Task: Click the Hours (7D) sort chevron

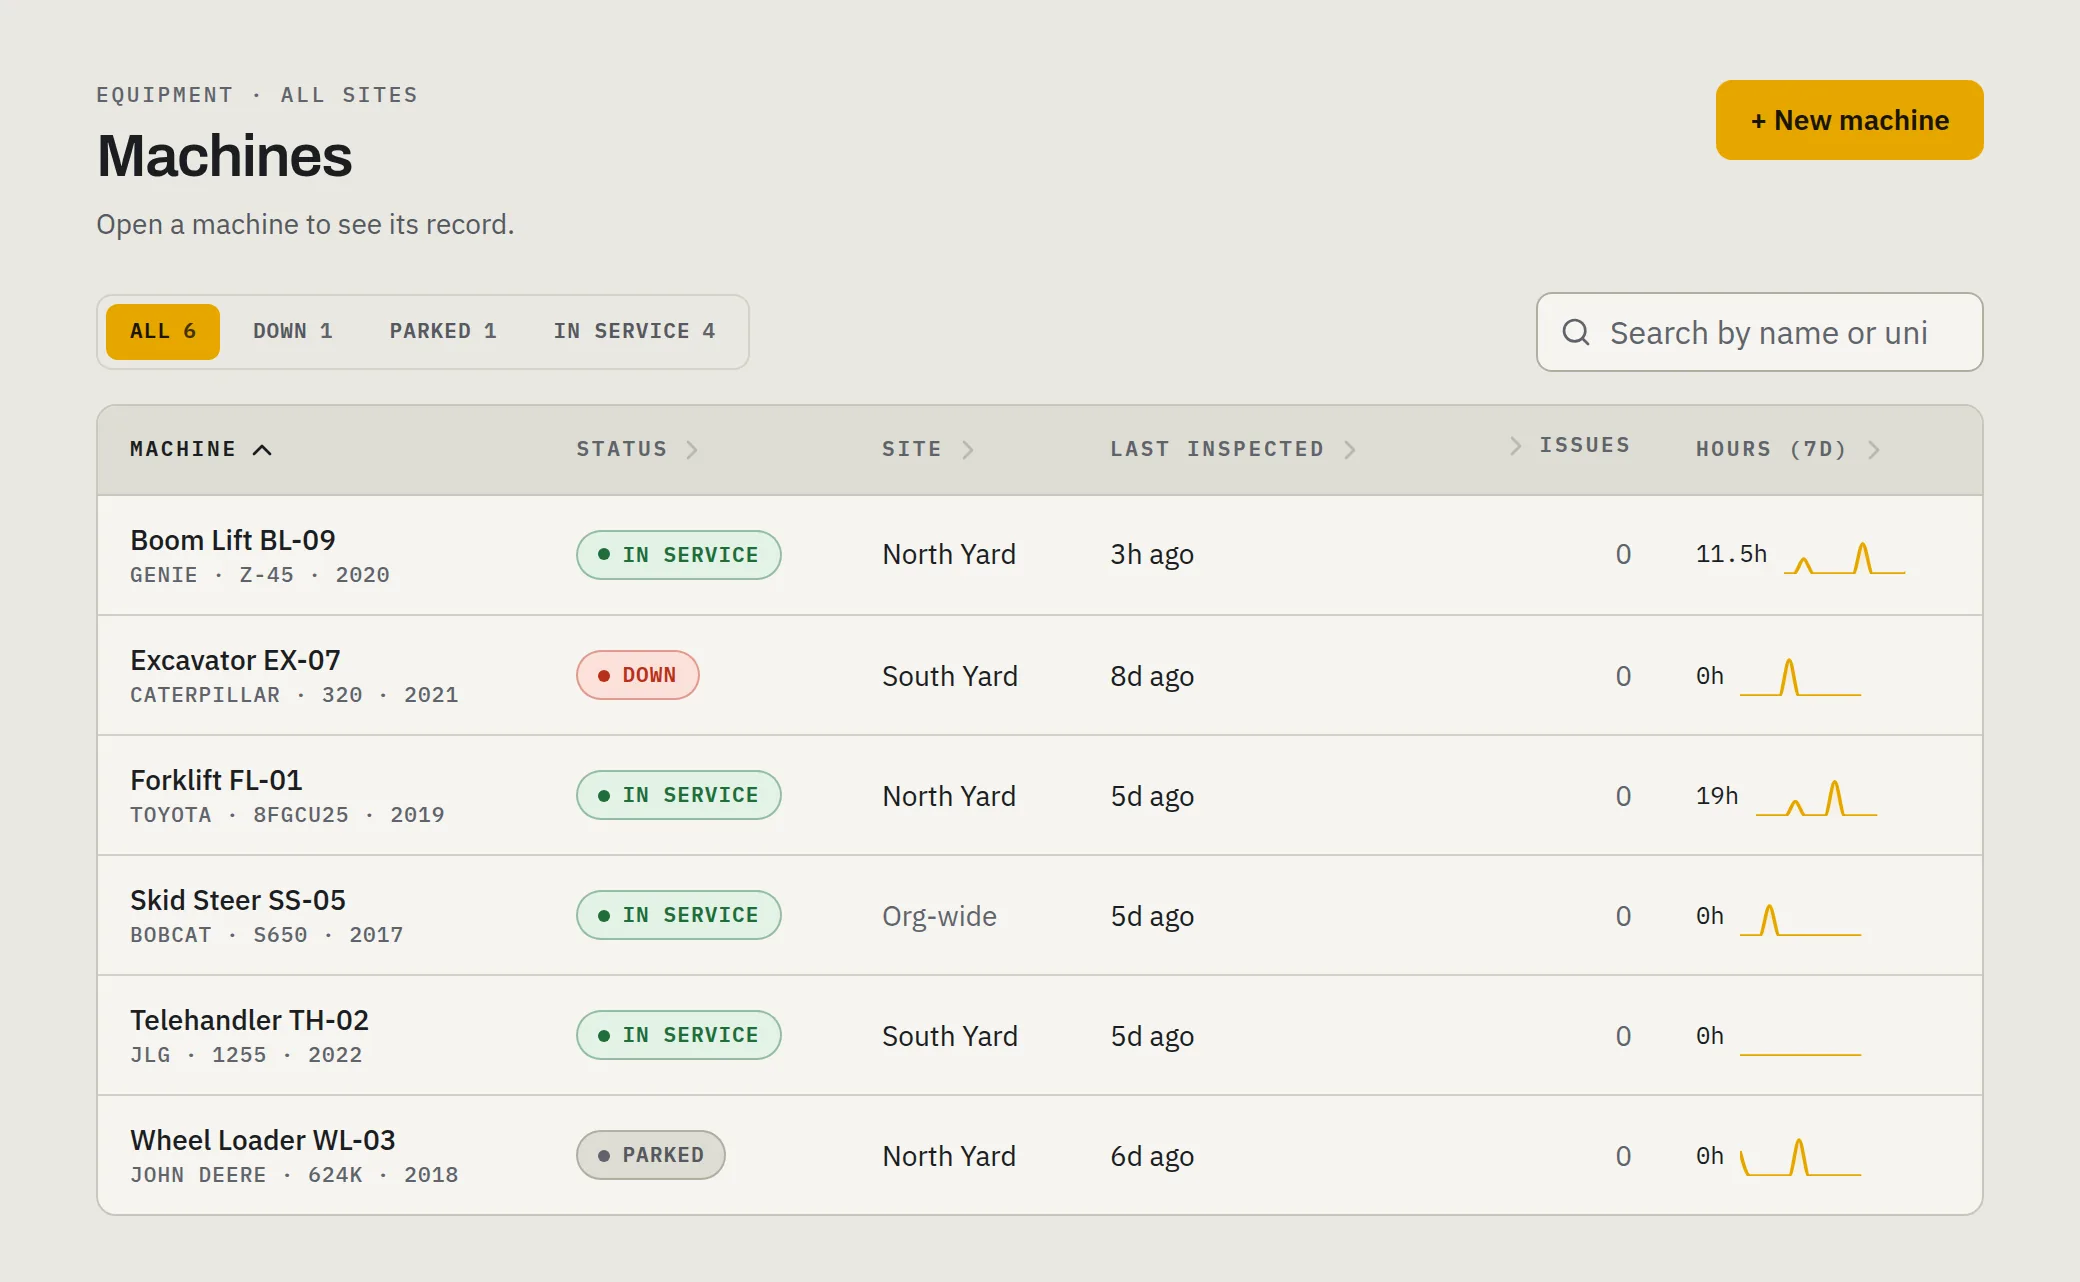Action: tap(1874, 450)
